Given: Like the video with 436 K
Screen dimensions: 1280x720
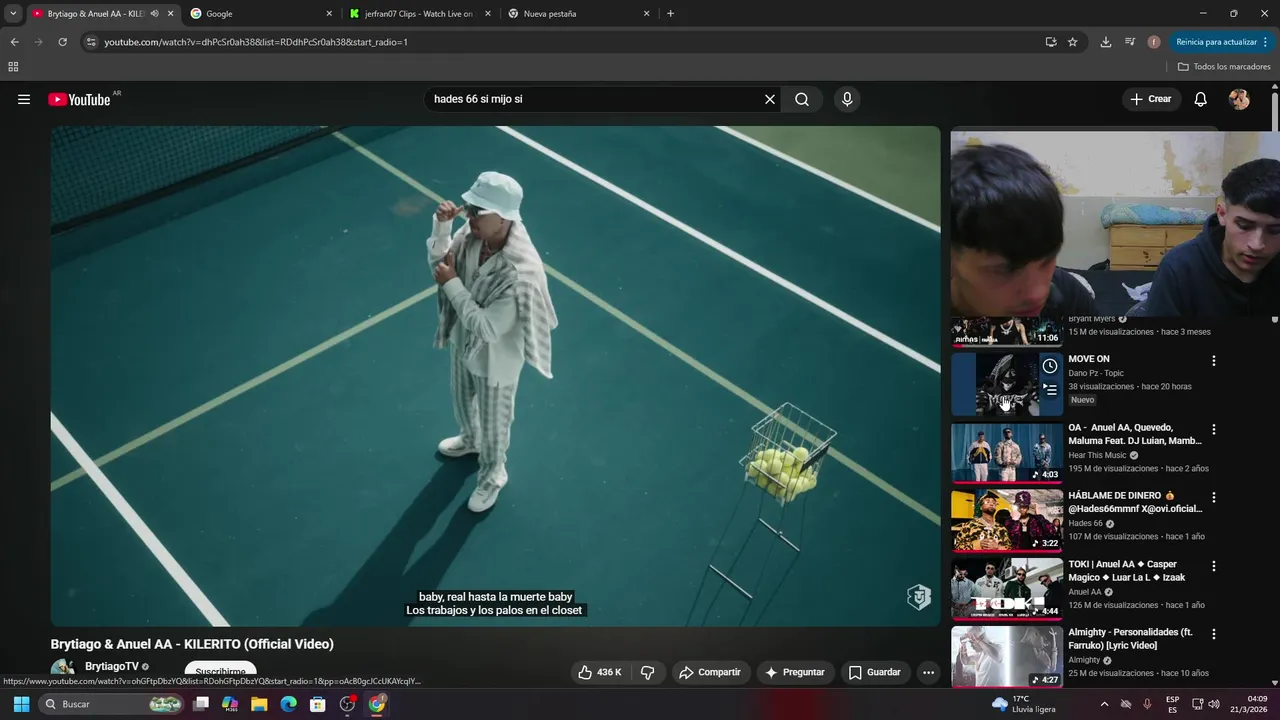Looking at the screenshot, I should click(x=599, y=672).
